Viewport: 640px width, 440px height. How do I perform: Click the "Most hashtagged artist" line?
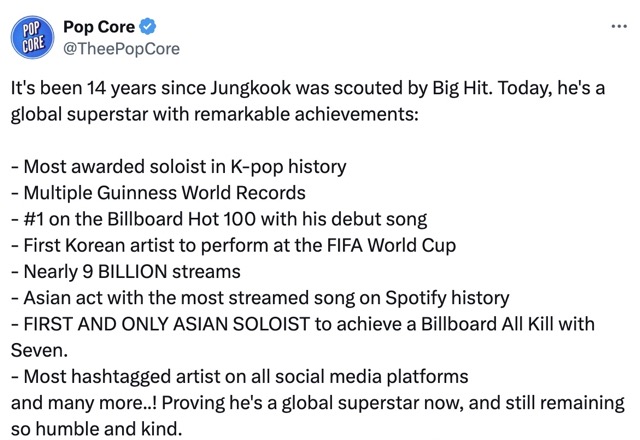240,377
